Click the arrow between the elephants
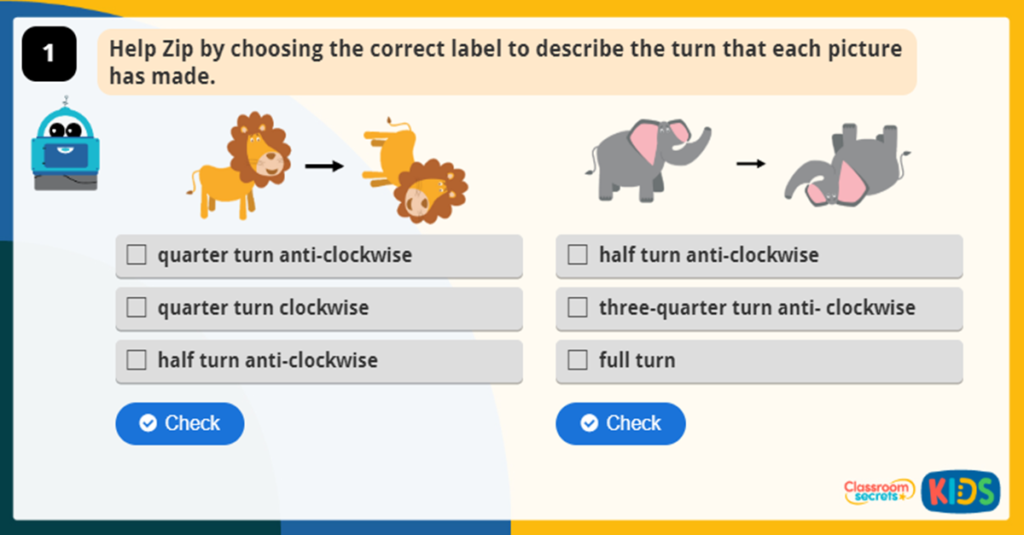 coord(750,163)
